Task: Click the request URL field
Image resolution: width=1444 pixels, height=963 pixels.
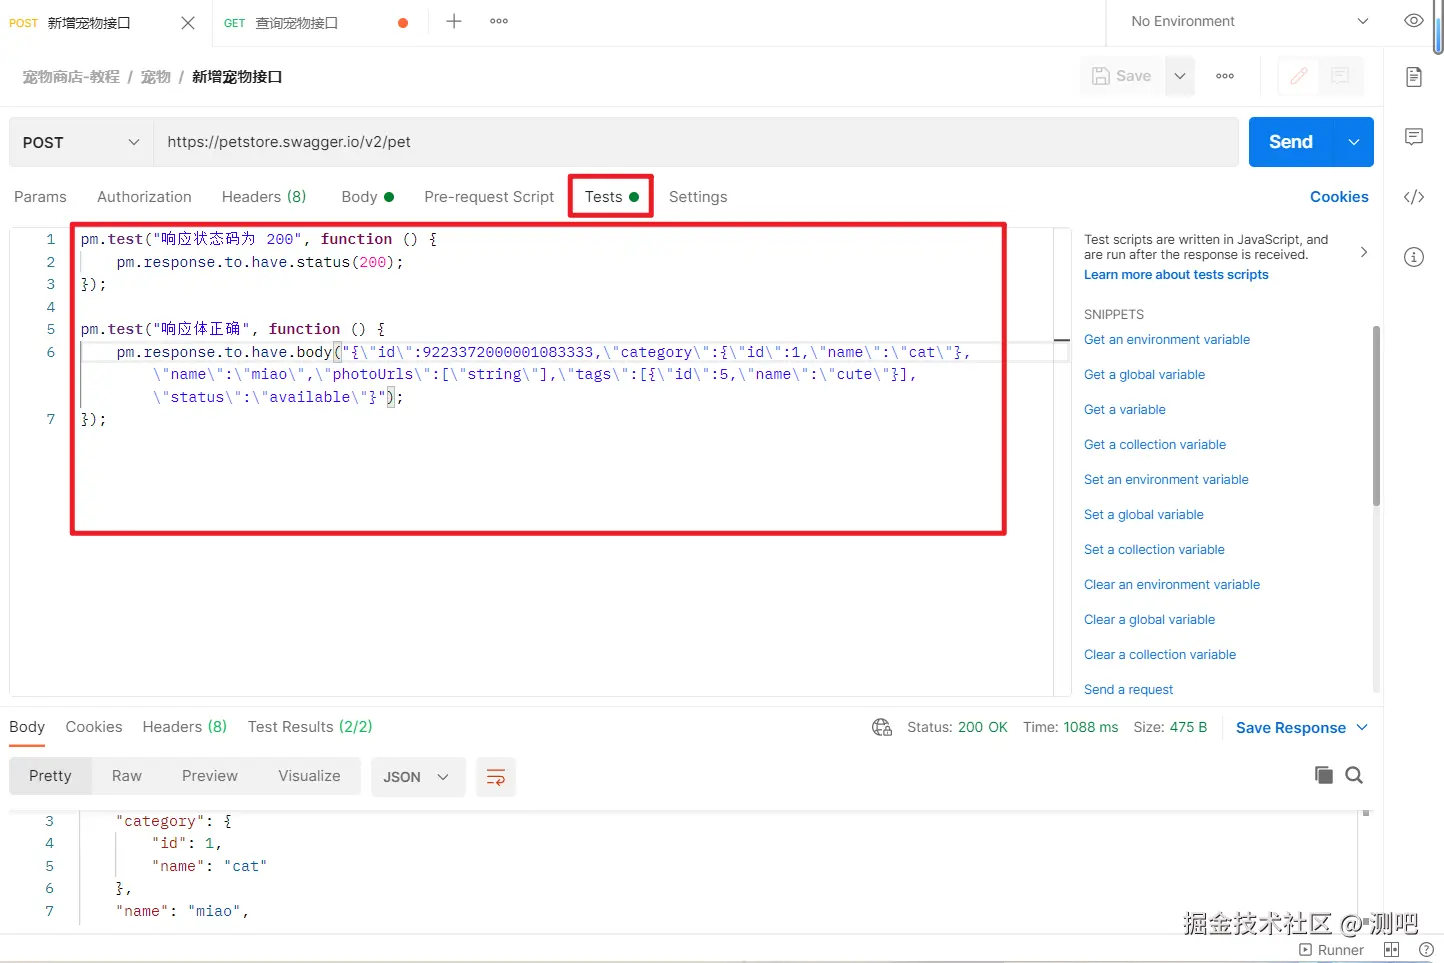Action: (x=696, y=142)
